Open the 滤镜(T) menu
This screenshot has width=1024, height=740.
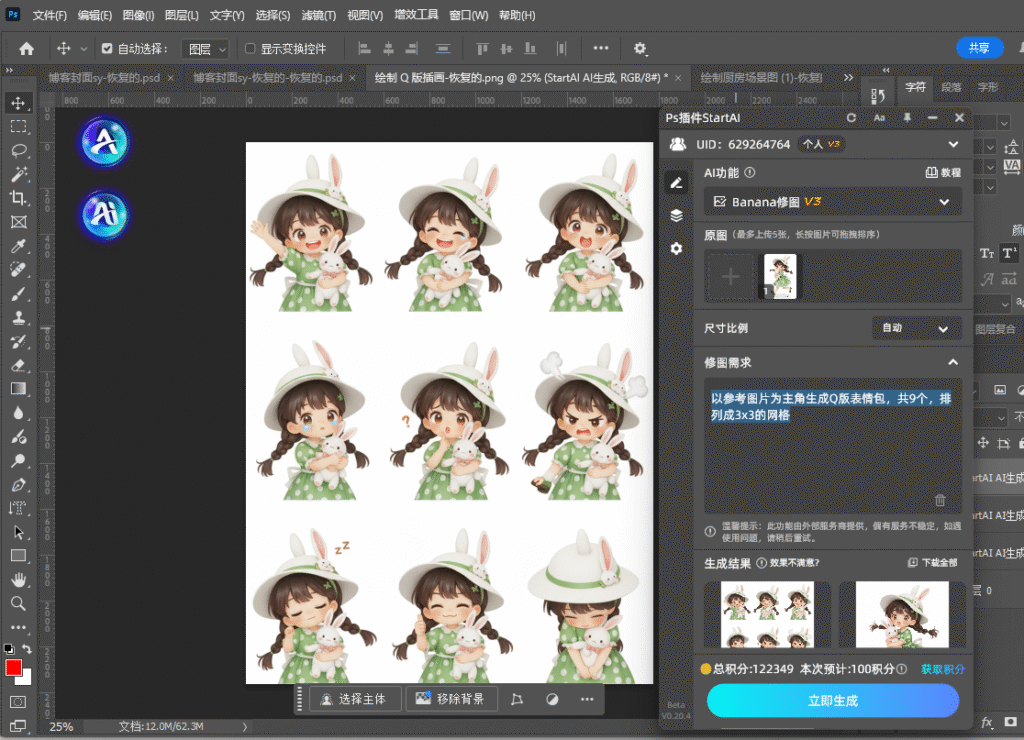316,16
